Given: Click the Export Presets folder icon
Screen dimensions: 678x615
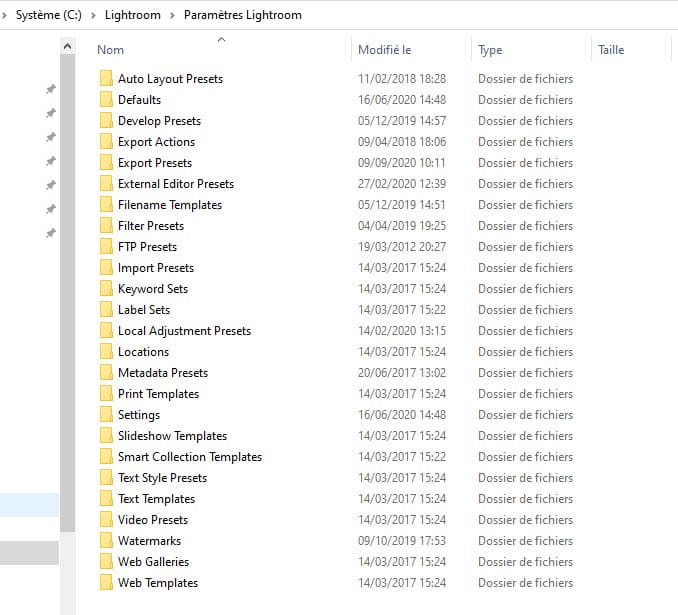Looking at the screenshot, I should coord(106,163).
